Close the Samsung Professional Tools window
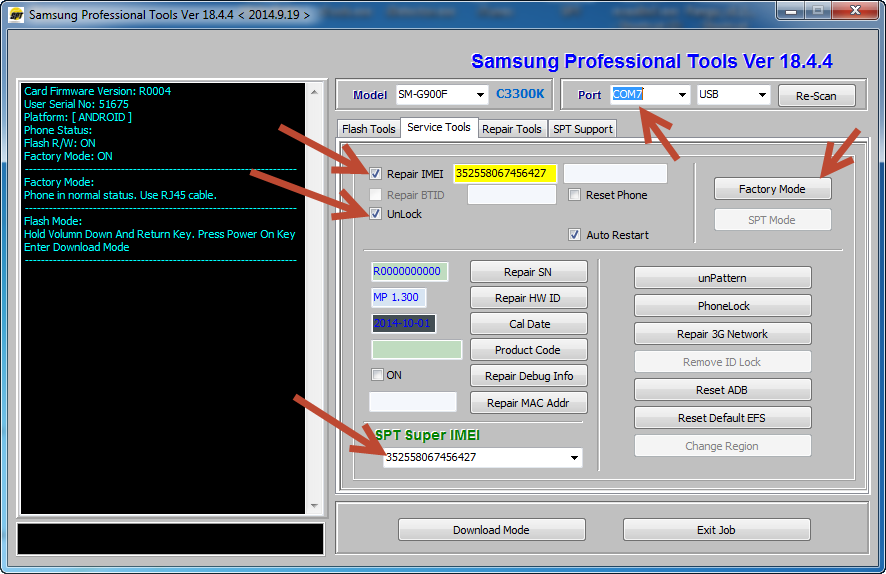886x574 pixels. [855, 11]
